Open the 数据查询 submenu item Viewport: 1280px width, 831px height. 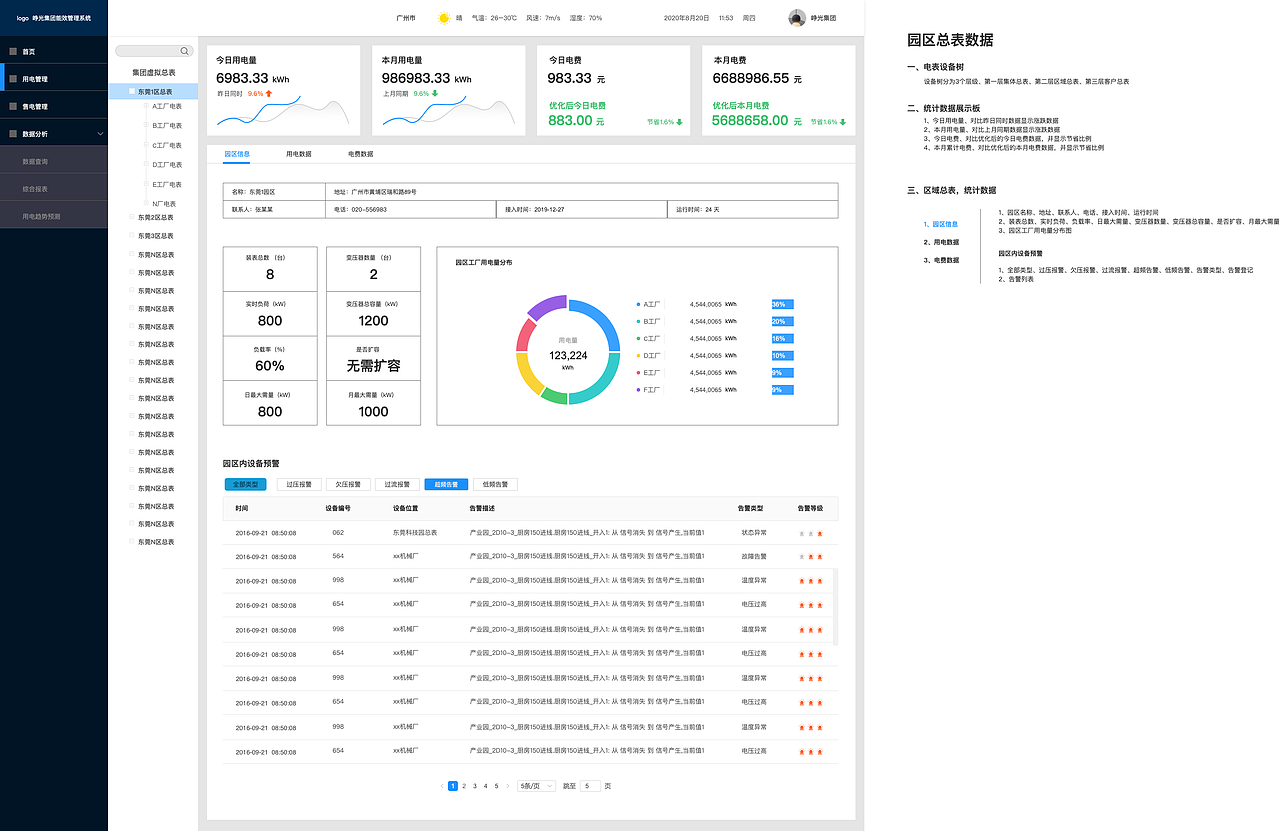[x=53, y=161]
